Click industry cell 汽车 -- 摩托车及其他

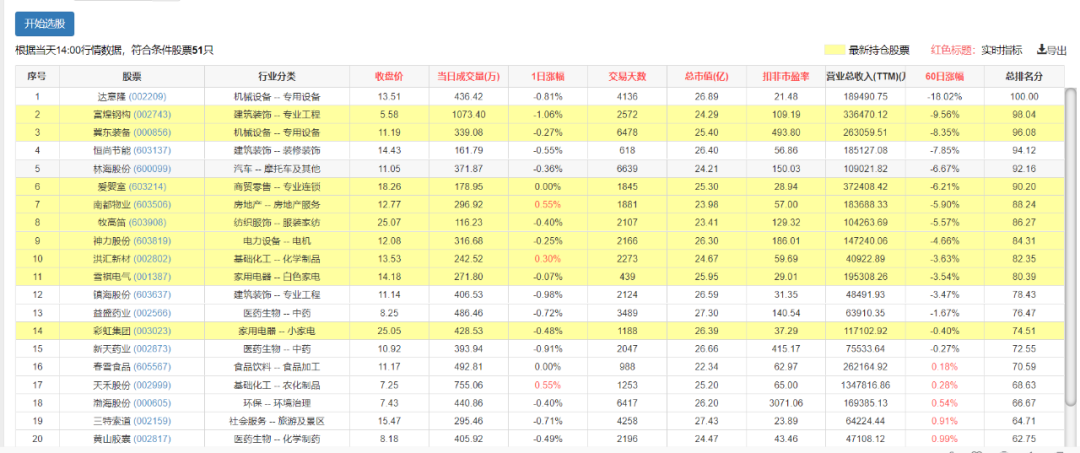[x=278, y=169]
